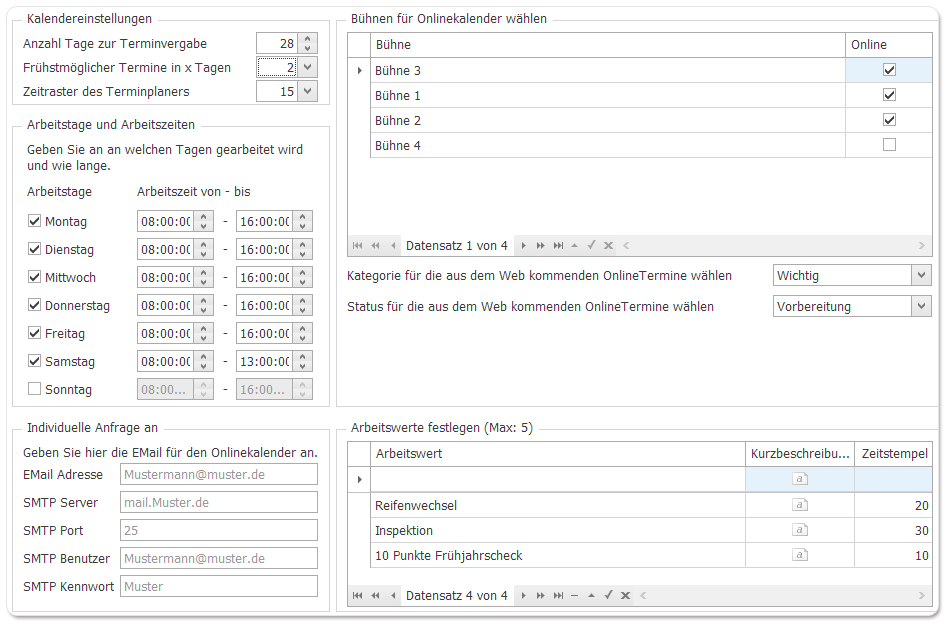Uncheck Online for Bühne 1

coord(889,95)
